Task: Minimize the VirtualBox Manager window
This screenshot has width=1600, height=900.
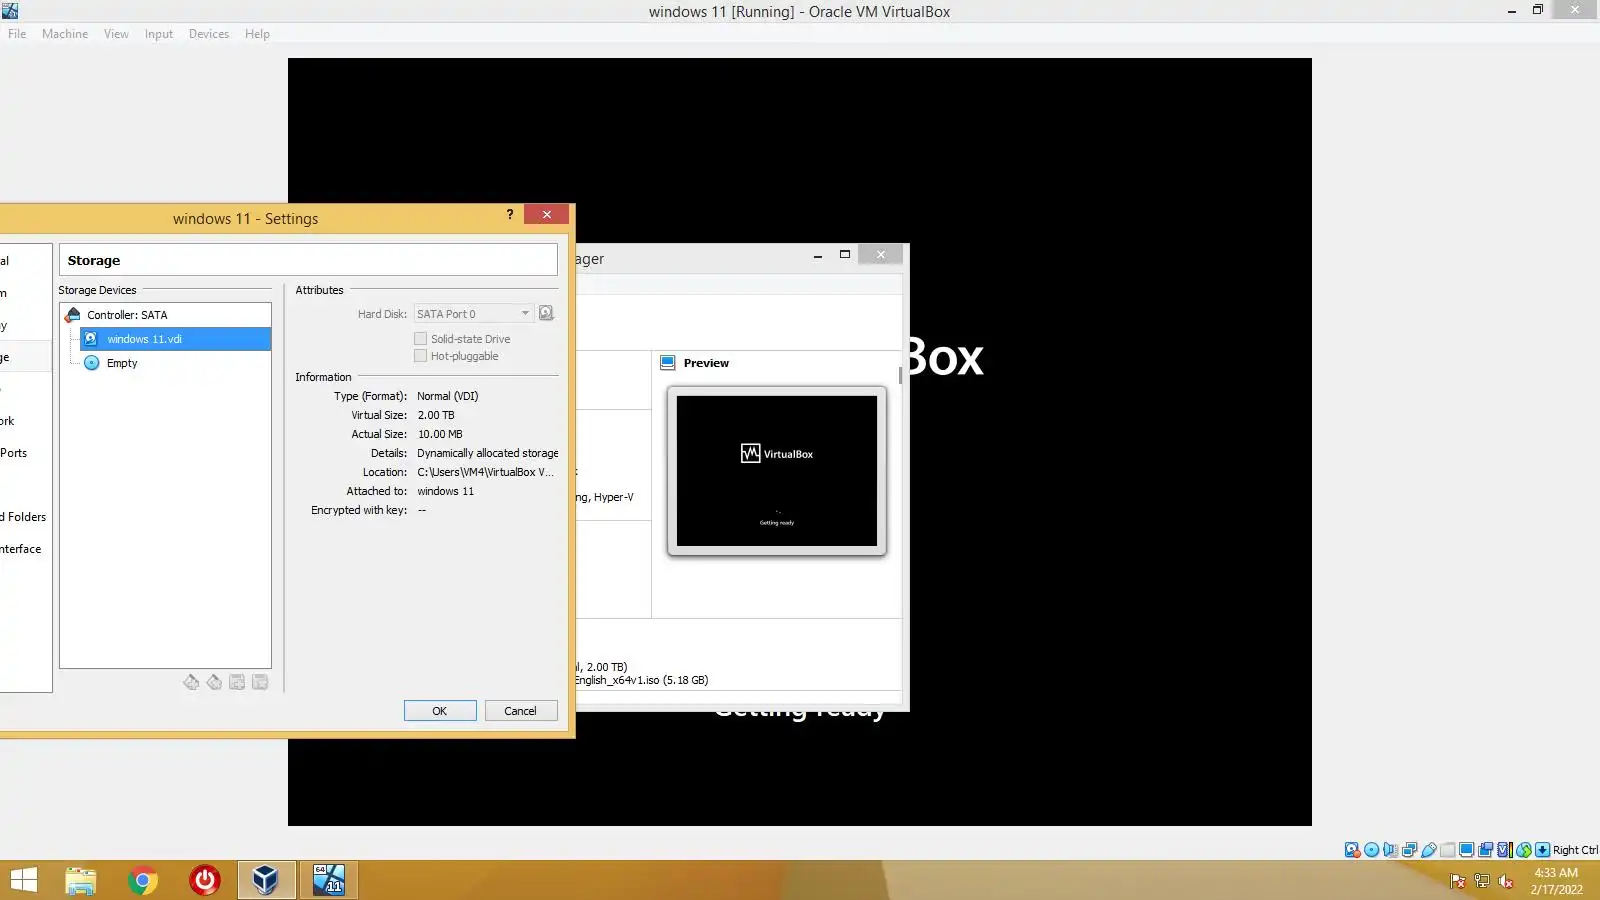Action: click(818, 255)
